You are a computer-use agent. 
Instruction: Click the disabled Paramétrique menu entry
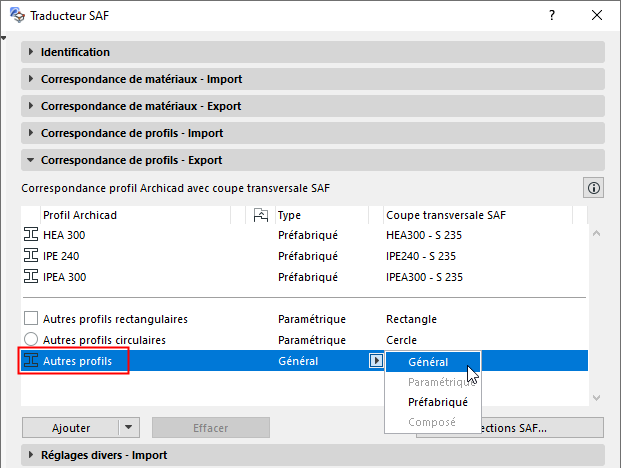pyautogui.click(x=433, y=382)
